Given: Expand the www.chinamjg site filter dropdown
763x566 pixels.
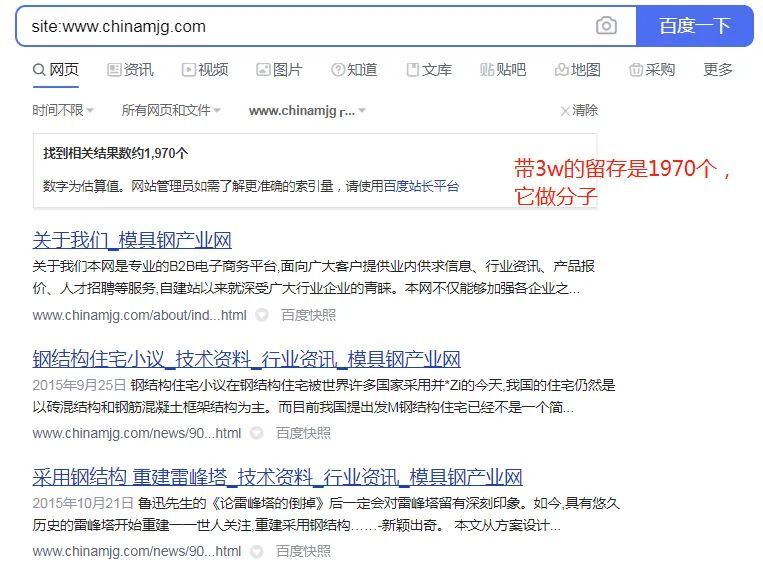Looking at the screenshot, I should [x=307, y=111].
